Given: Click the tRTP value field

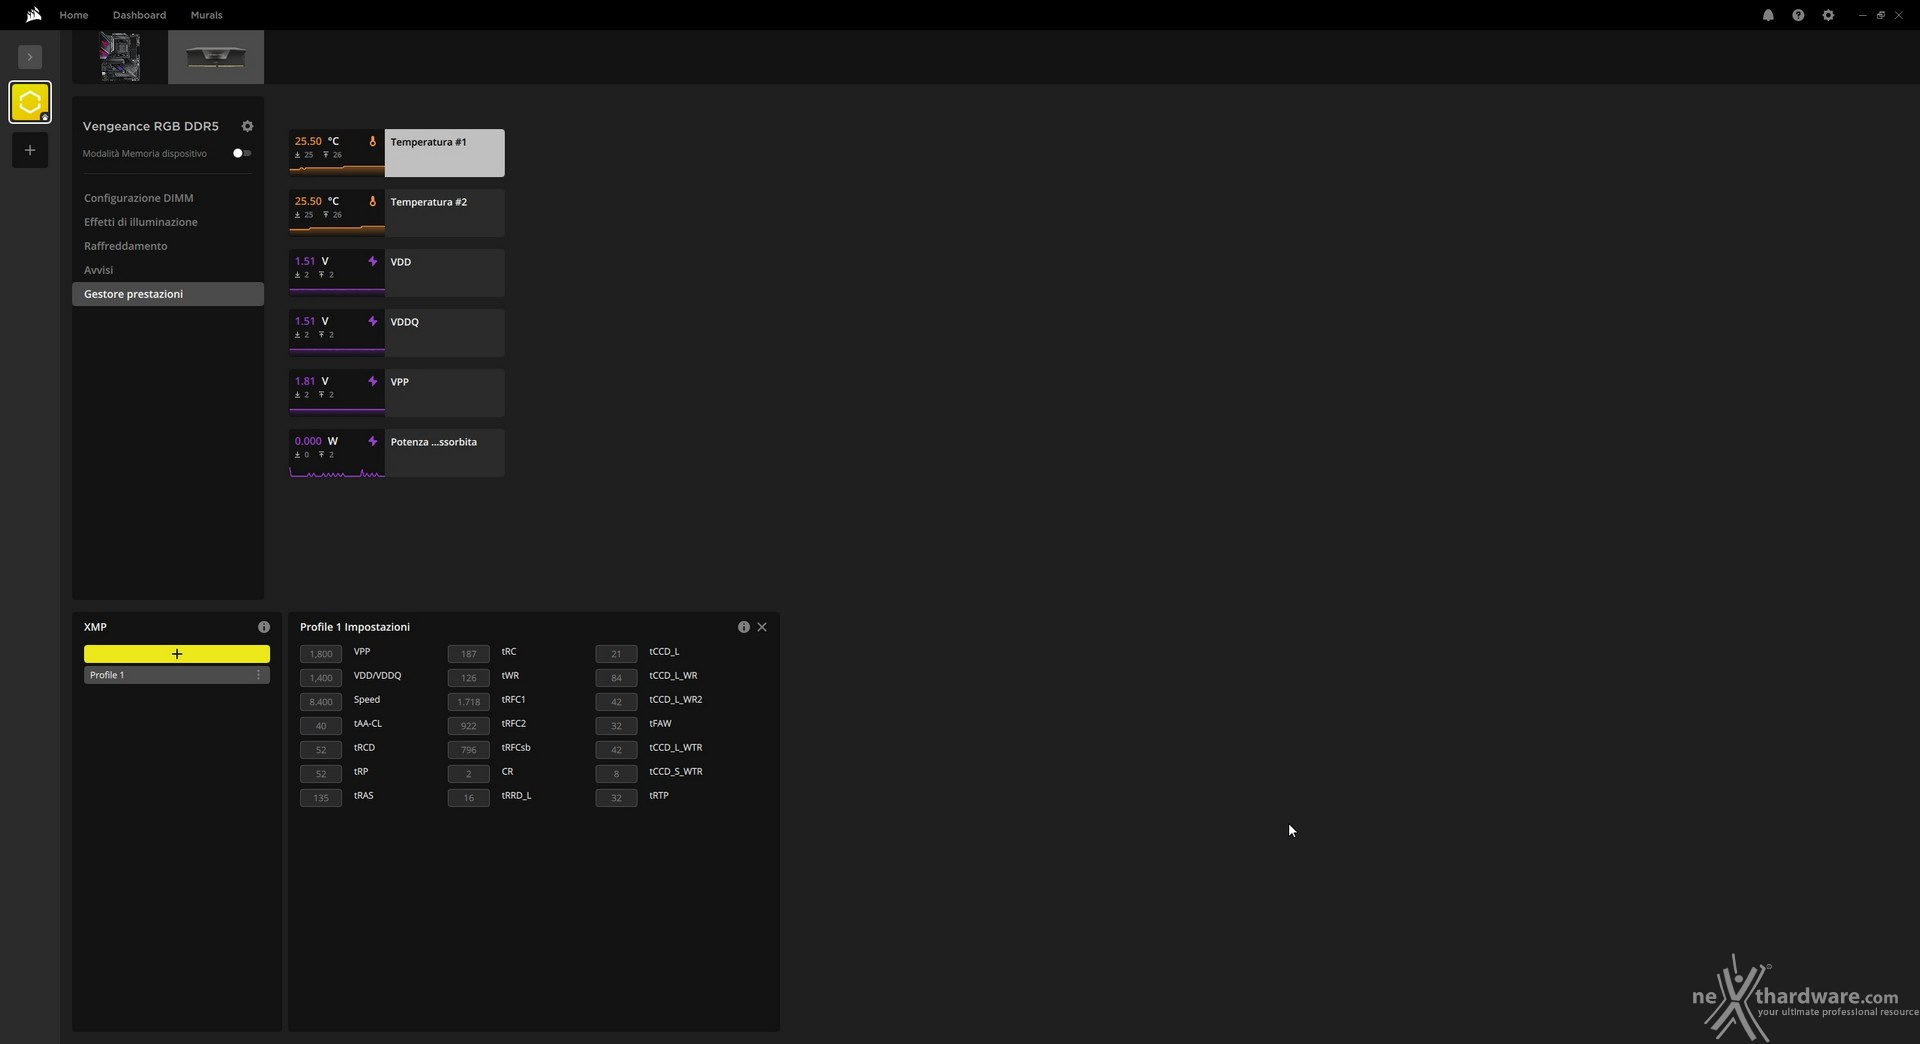Looking at the screenshot, I should (x=616, y=798).
